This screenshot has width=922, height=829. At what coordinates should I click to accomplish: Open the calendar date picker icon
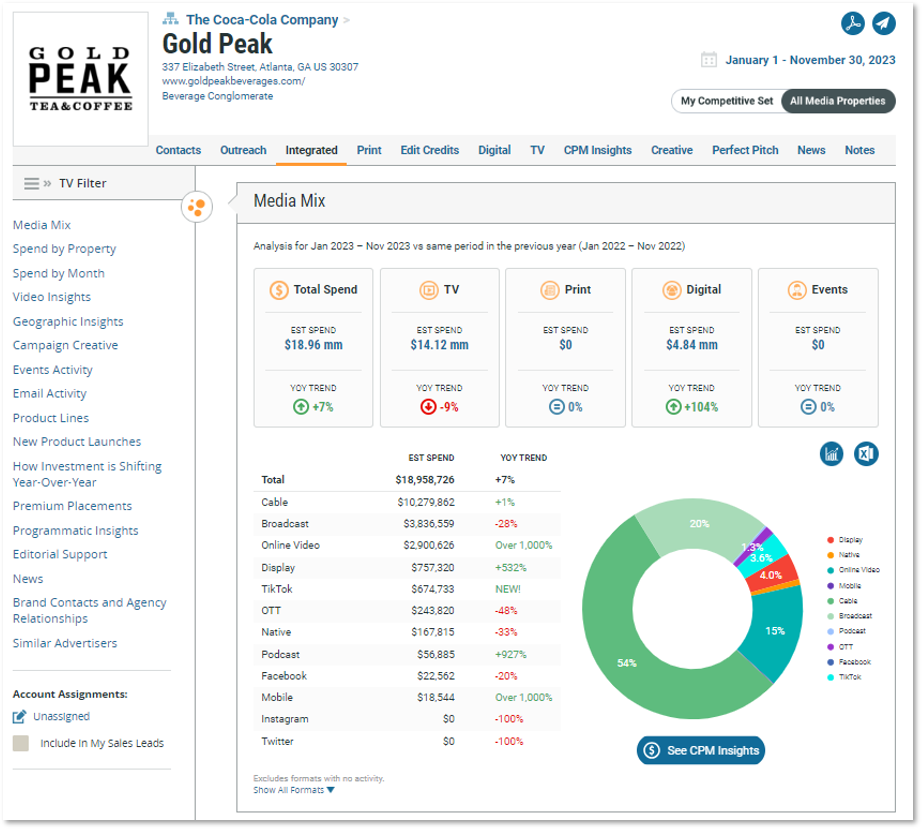(709, 60)
